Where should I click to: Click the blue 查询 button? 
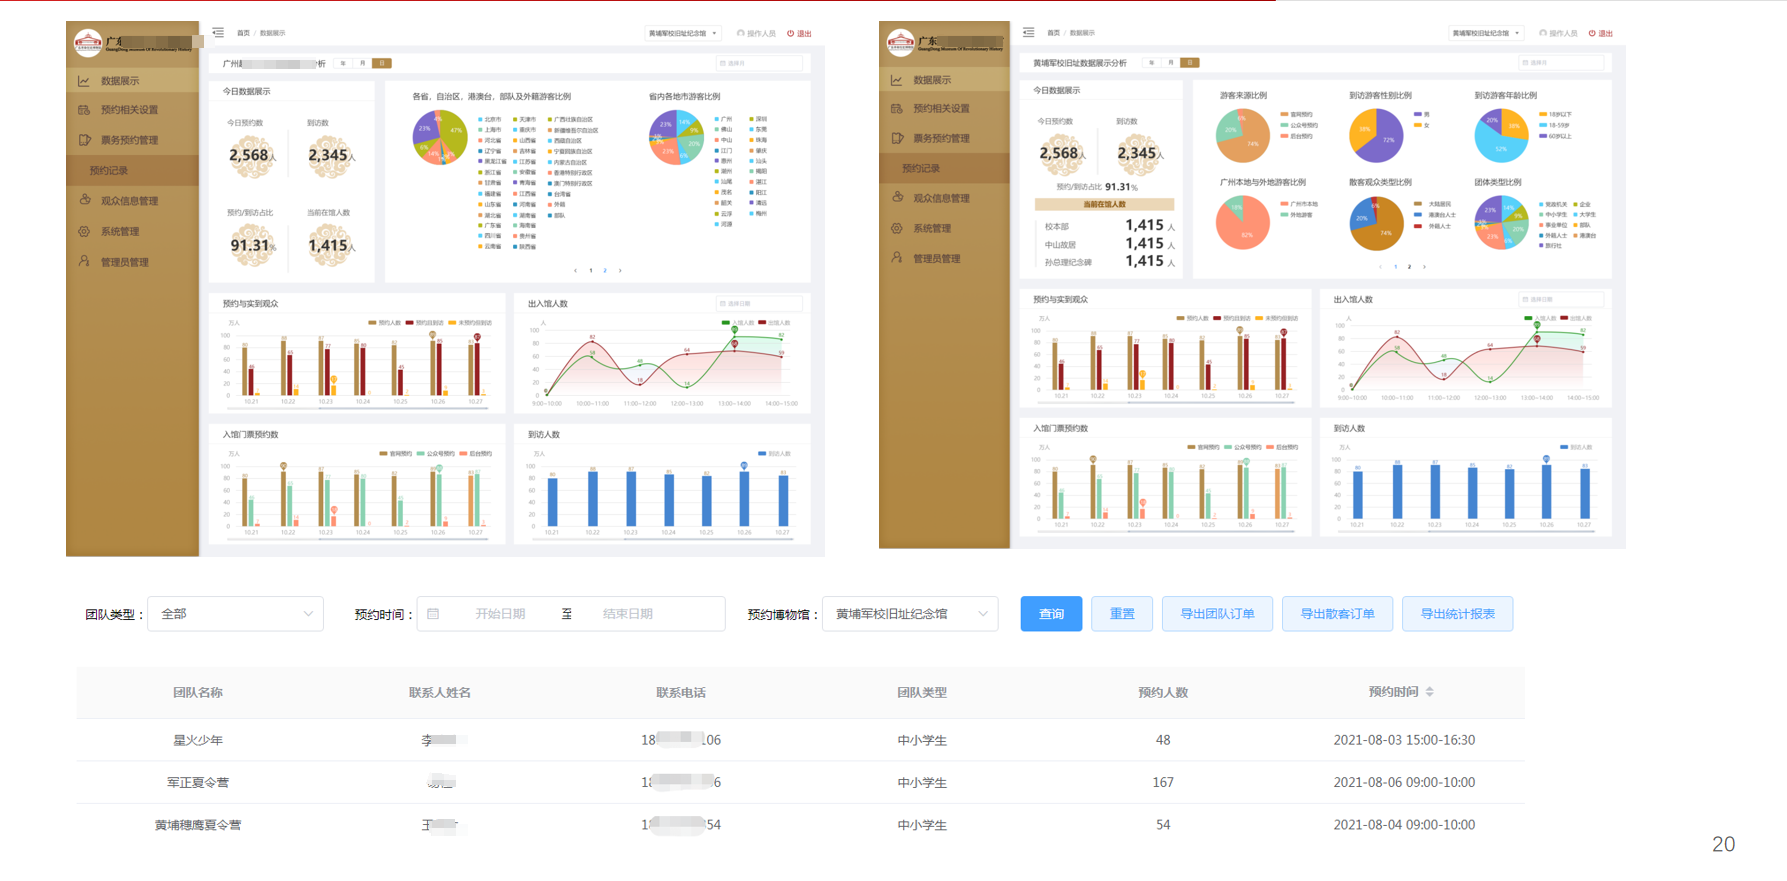click(1051, 614)
